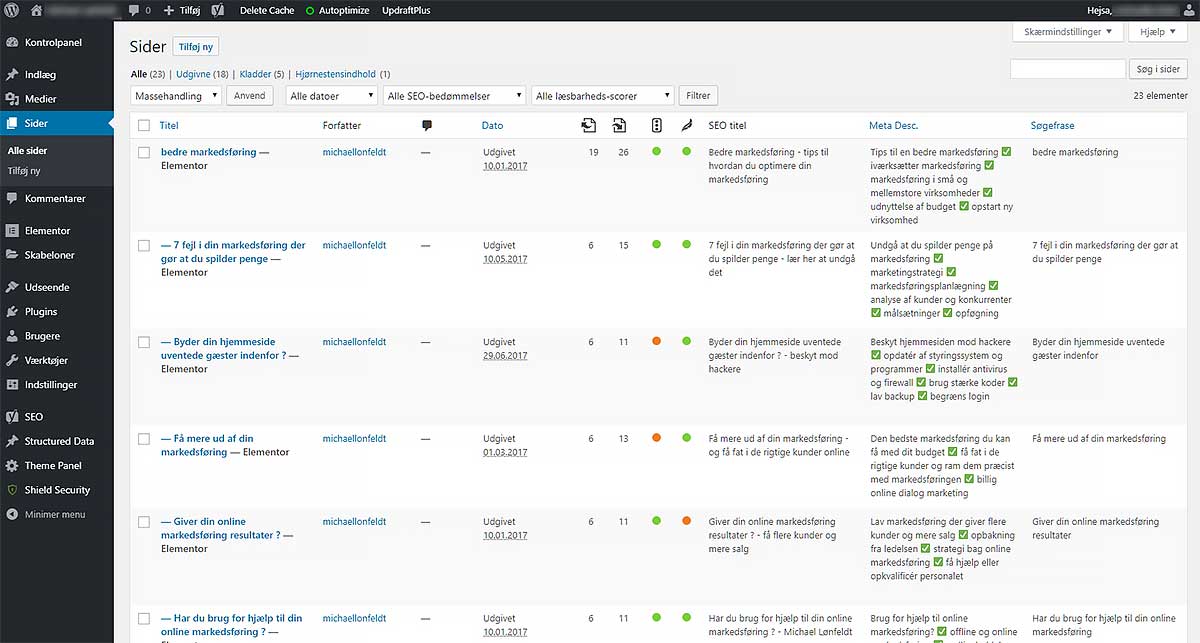This screenshot has width=1200, height=643.
Task: Tick checkbox for Byder din hjemmeside page
Action: coord(144,342)
